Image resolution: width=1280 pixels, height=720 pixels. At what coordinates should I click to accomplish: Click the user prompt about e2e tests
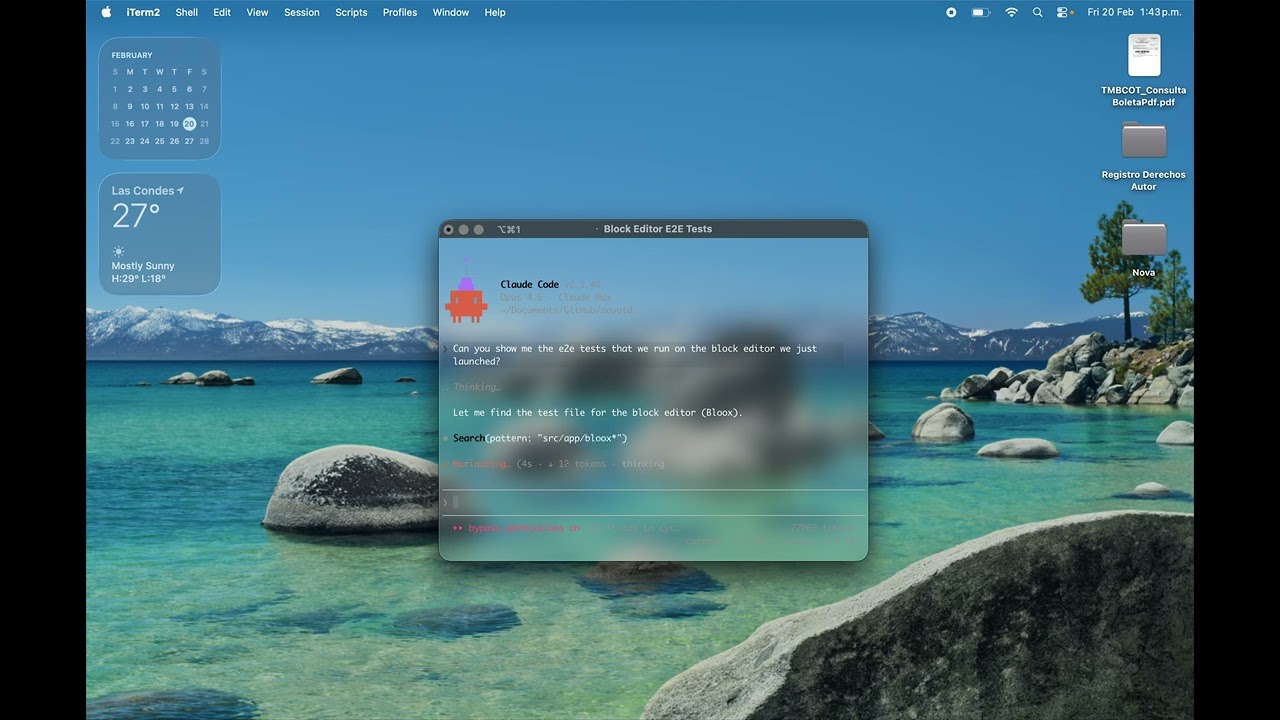(643, 355)
